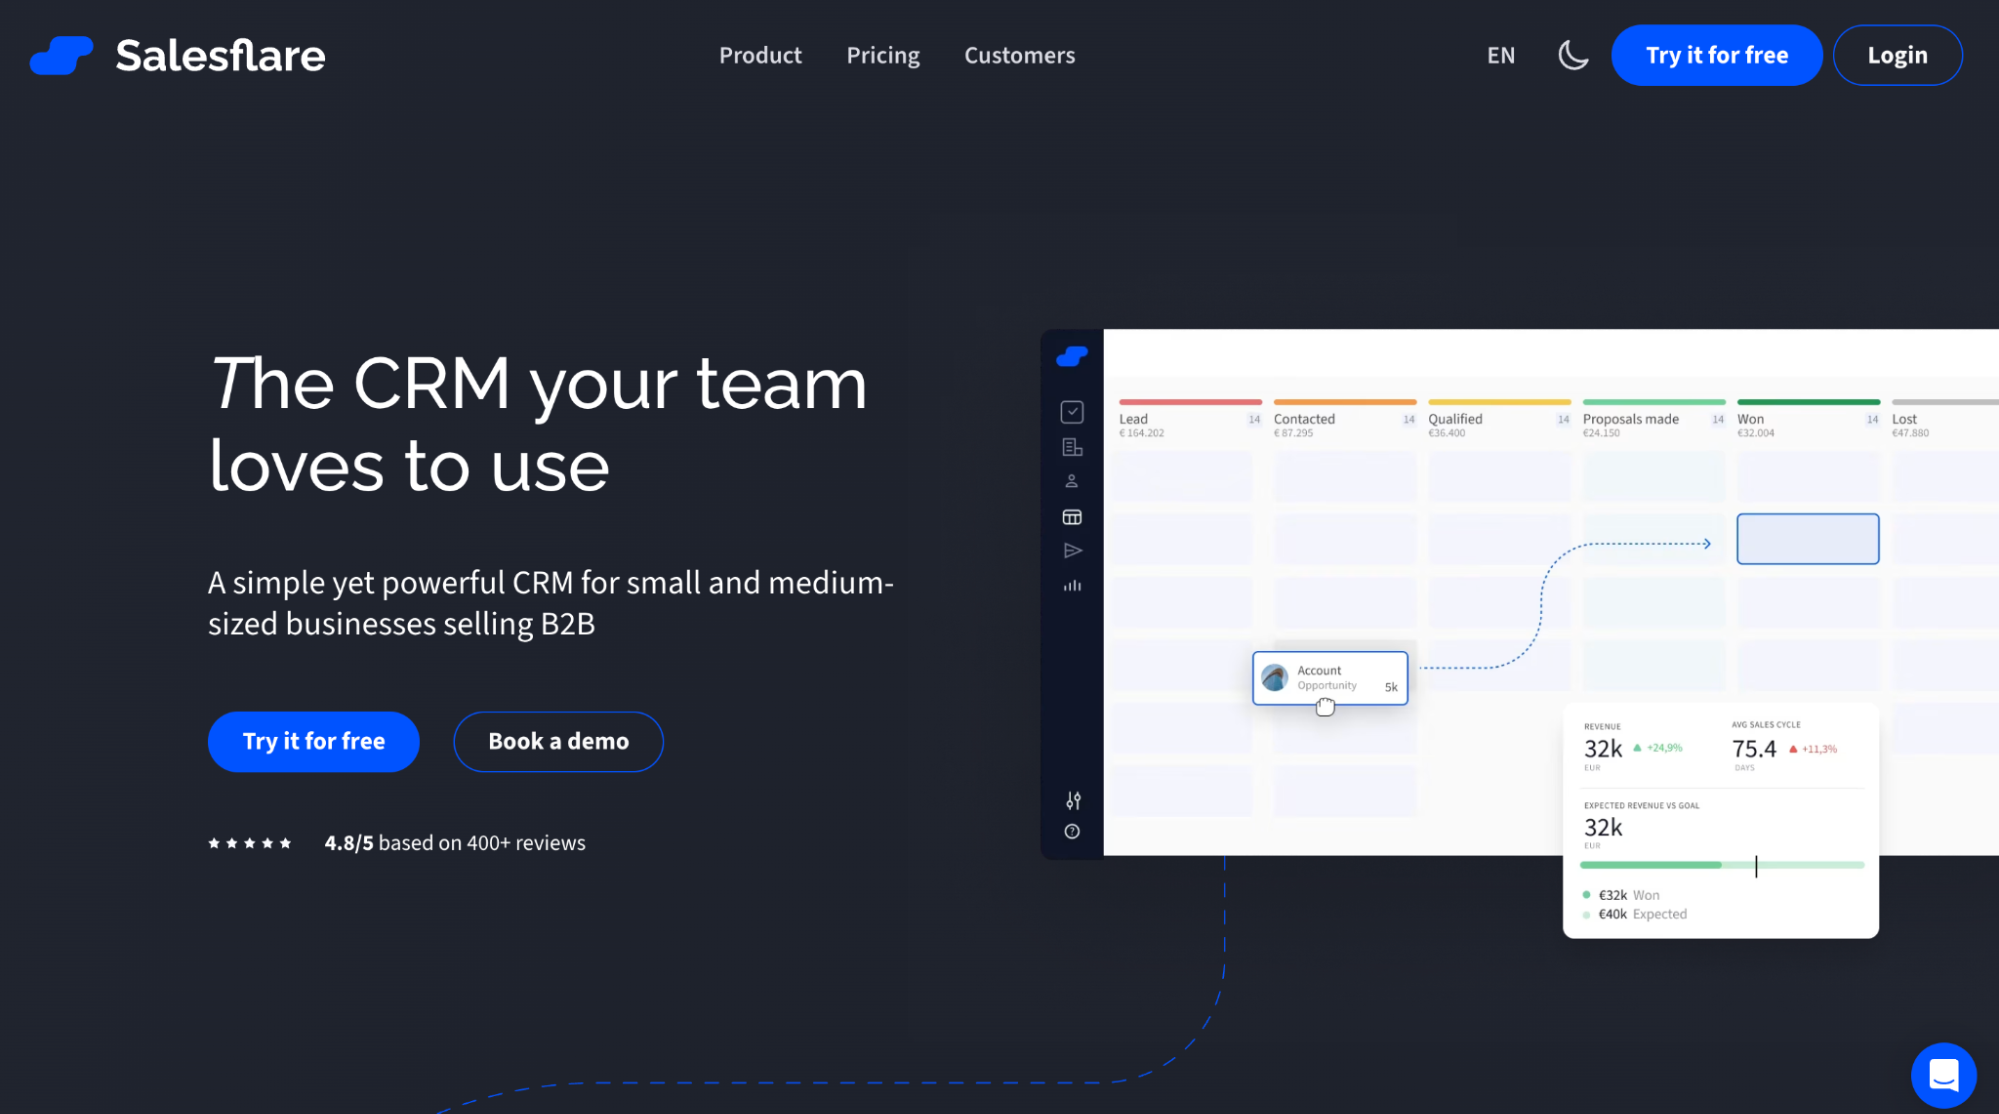Image resolution: width=1999 pixels, height=1114 pixels.
Task: Click highlighted drop slot in Won column
Action: (1807, 539)
